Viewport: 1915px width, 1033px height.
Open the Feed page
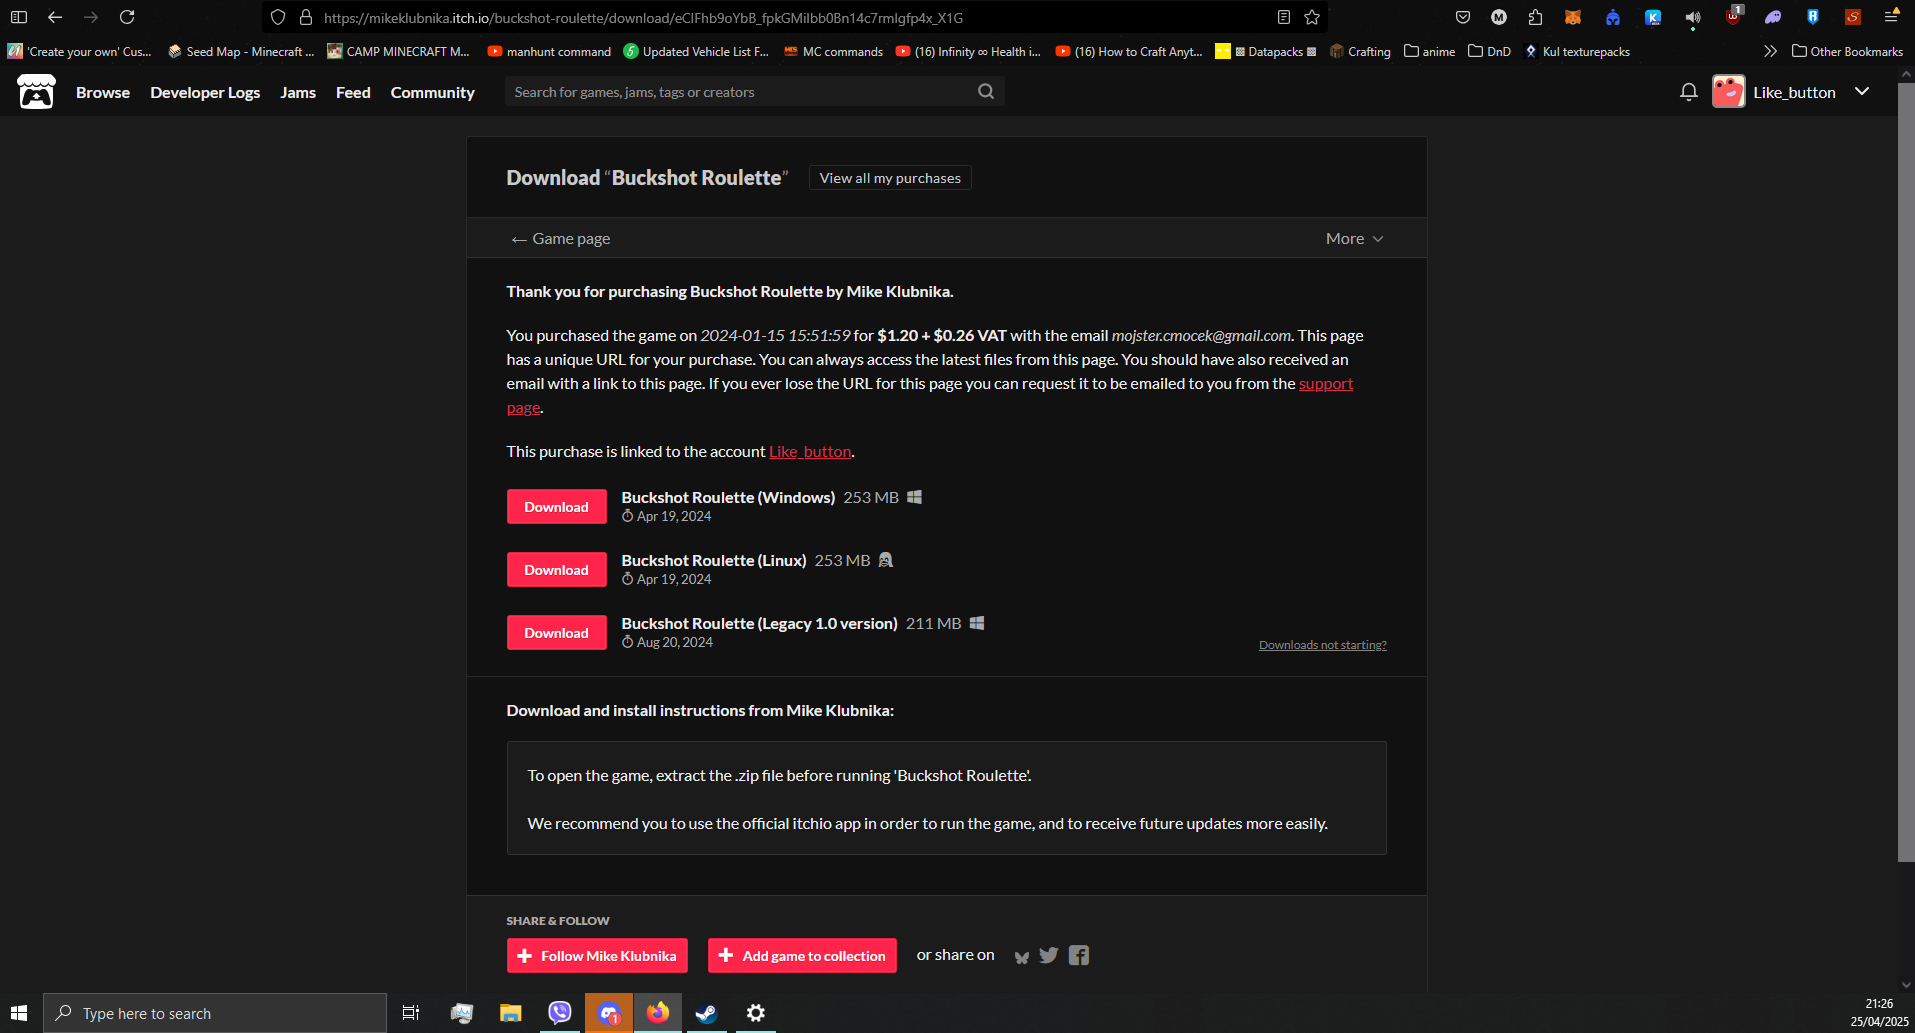(x=353, y=92)
